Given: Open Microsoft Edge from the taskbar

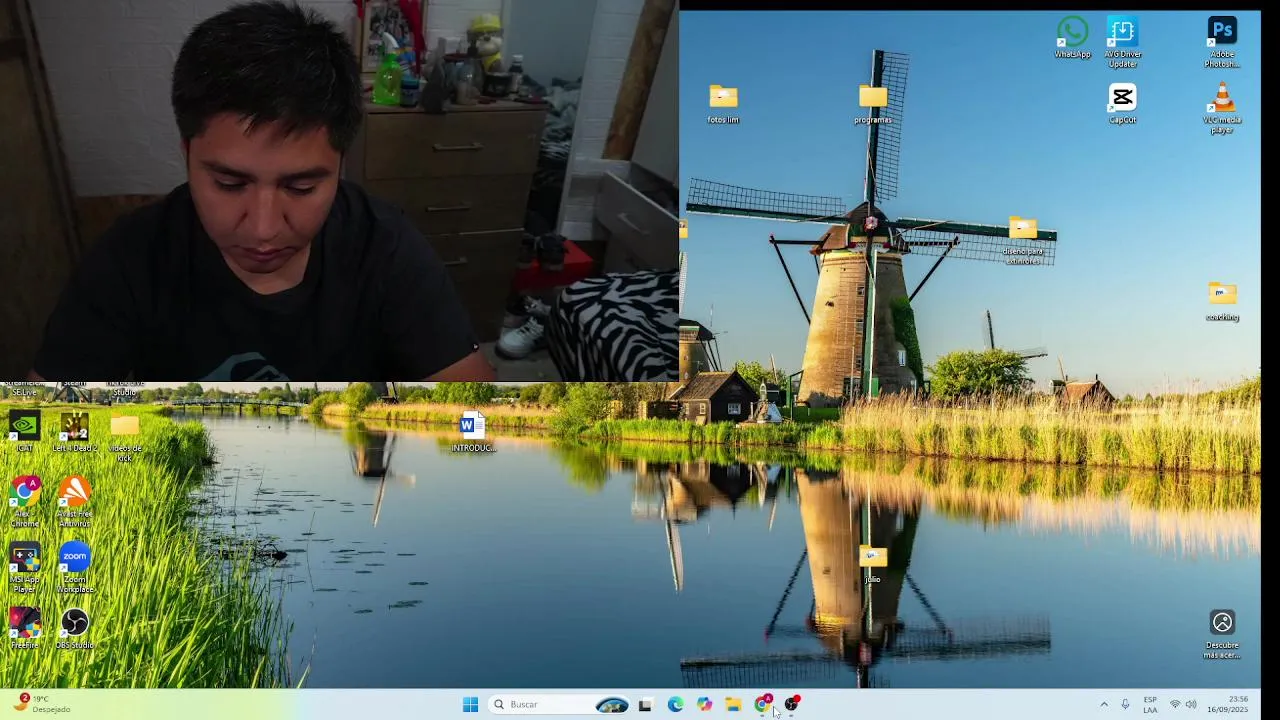Looking at the screenshot, I should point(675,704).
